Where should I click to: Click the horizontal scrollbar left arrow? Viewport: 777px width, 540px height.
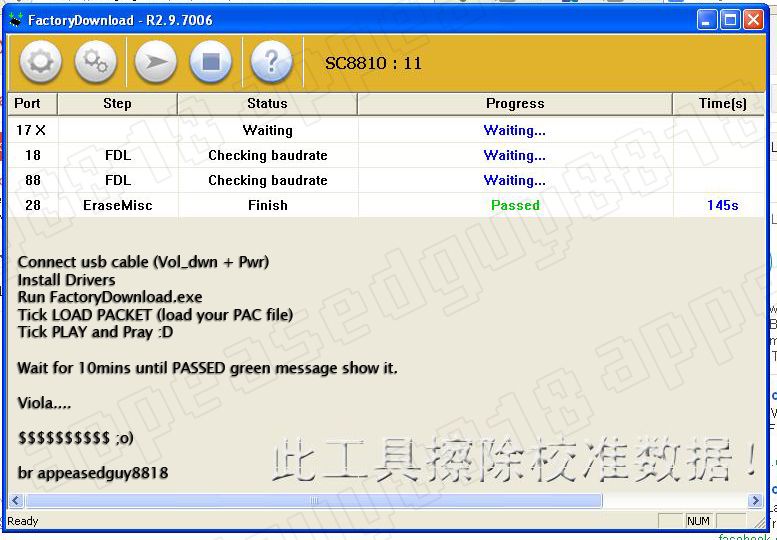15,500
